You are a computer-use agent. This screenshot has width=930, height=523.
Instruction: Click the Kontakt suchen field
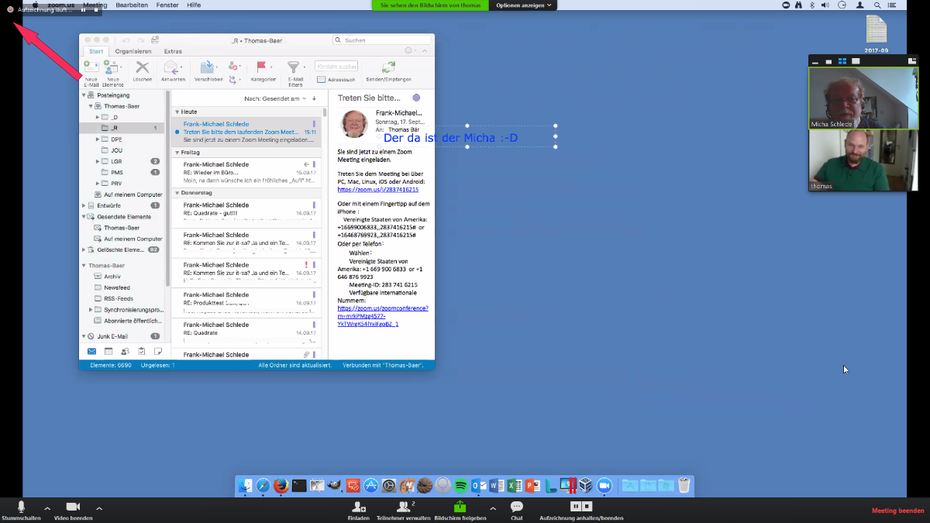(336, 66)
